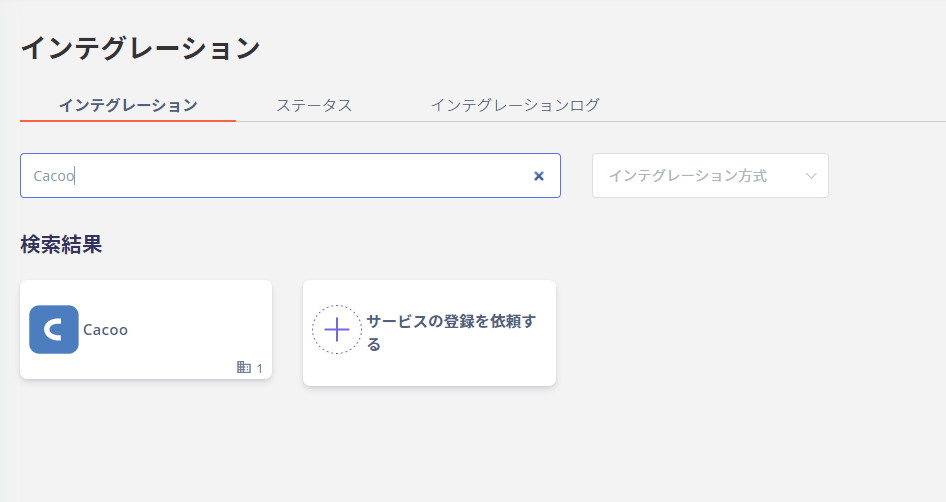The width and height of the screenshot is (946, 502).
Task: Open the Cacoo integration card logo
Action: [x=54, y=329]
